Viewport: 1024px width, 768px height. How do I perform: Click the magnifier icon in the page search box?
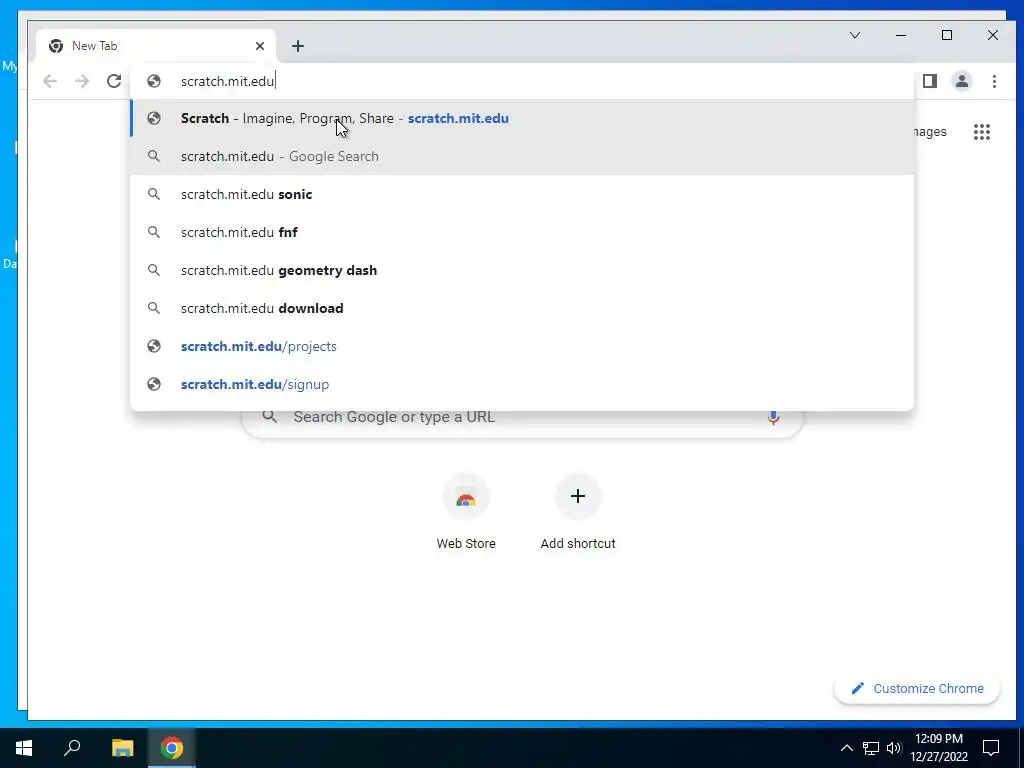coord(270,416)
